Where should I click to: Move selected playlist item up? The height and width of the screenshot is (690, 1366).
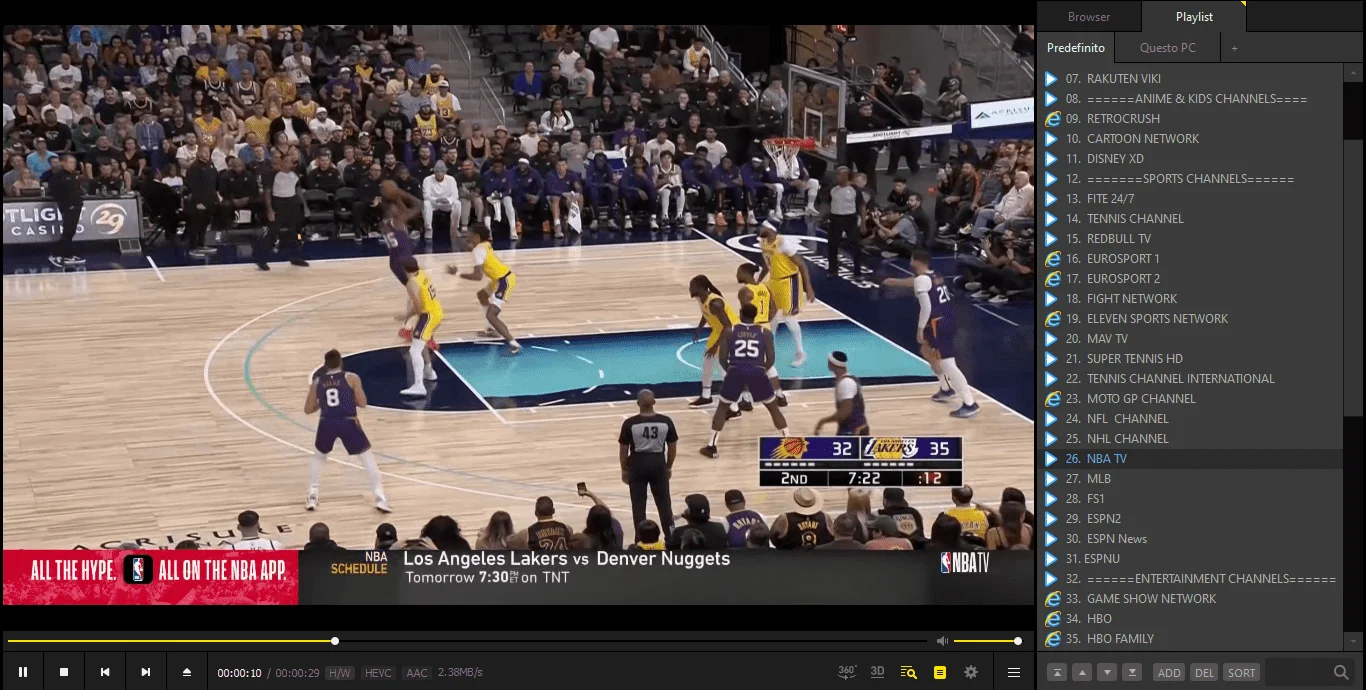[x=1082, y=672]
